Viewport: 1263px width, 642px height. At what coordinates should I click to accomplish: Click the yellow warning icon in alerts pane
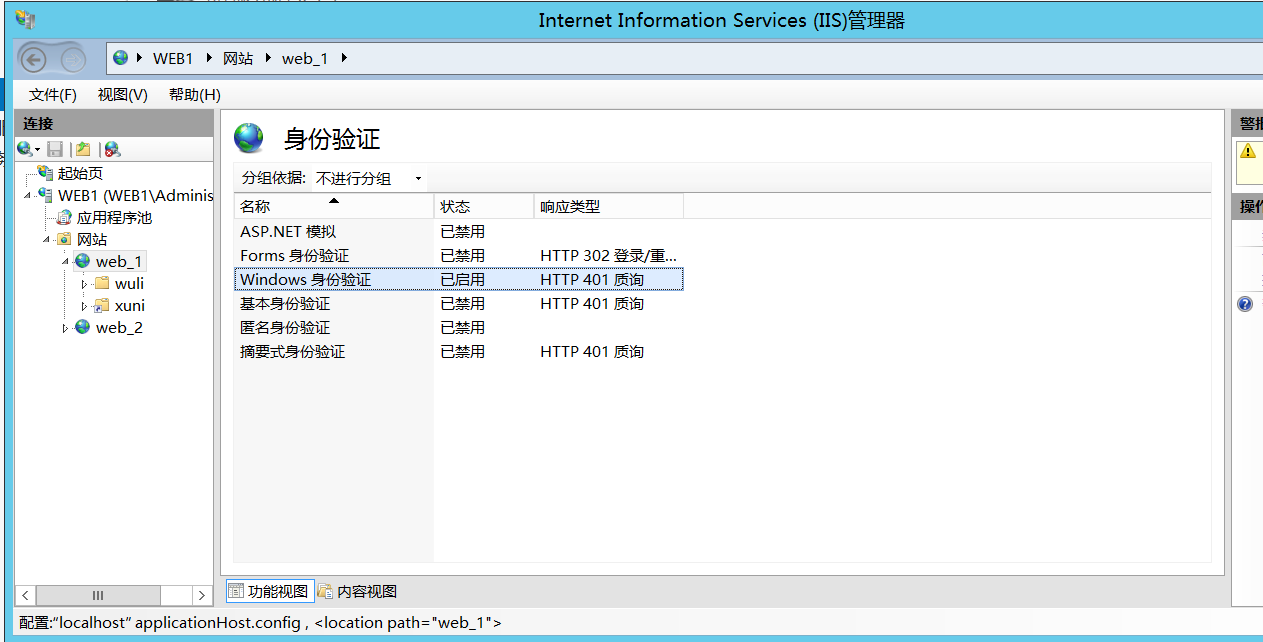pos(1247,151)
